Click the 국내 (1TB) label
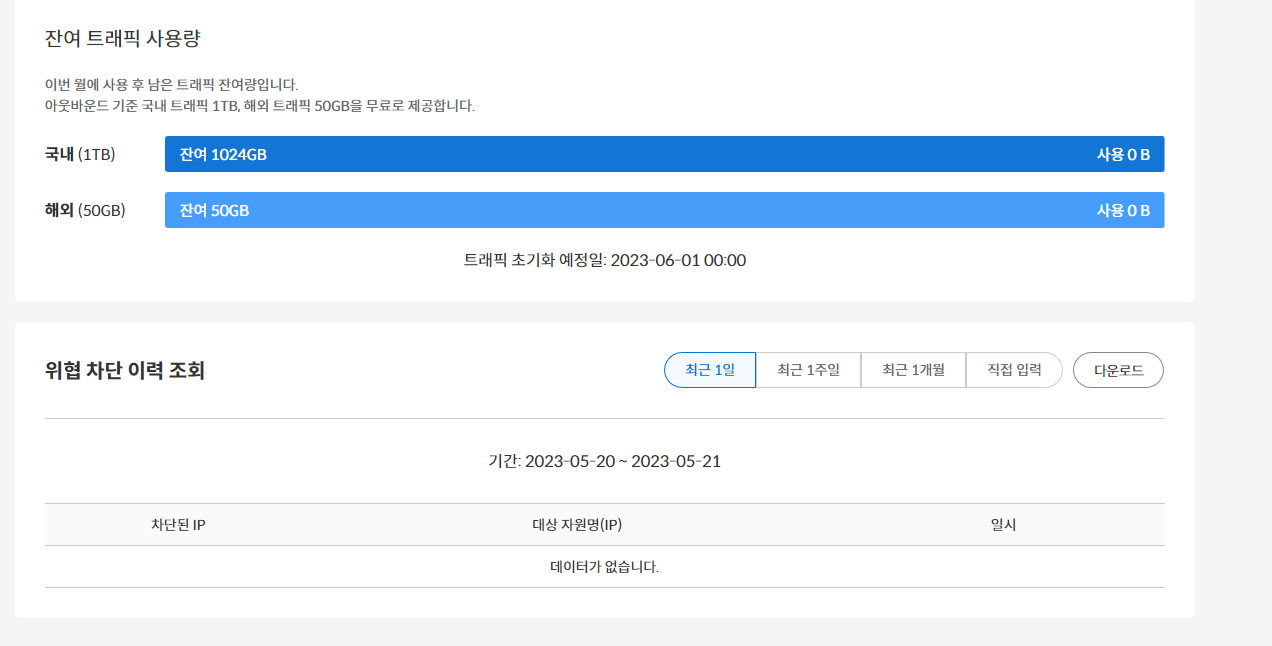1272x646 pixels. [x=80, y=154]
